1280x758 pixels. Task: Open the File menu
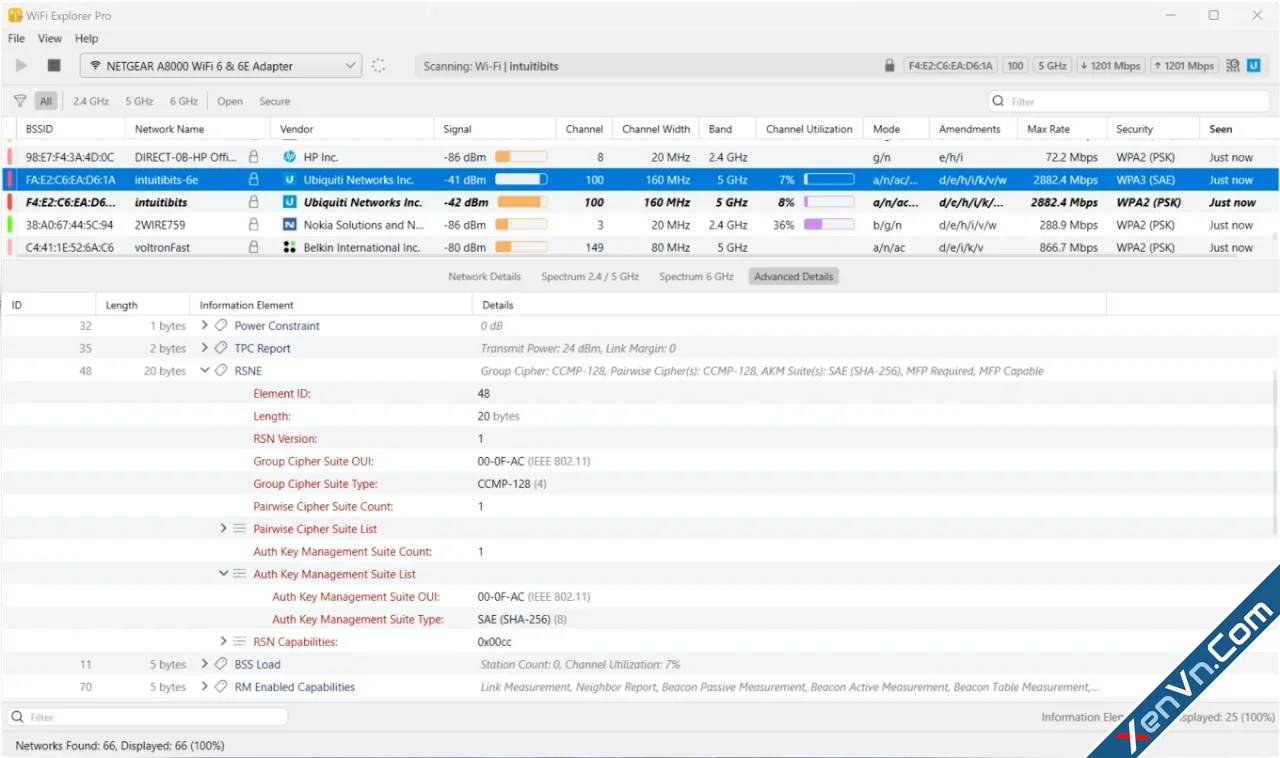coord(16,38)
